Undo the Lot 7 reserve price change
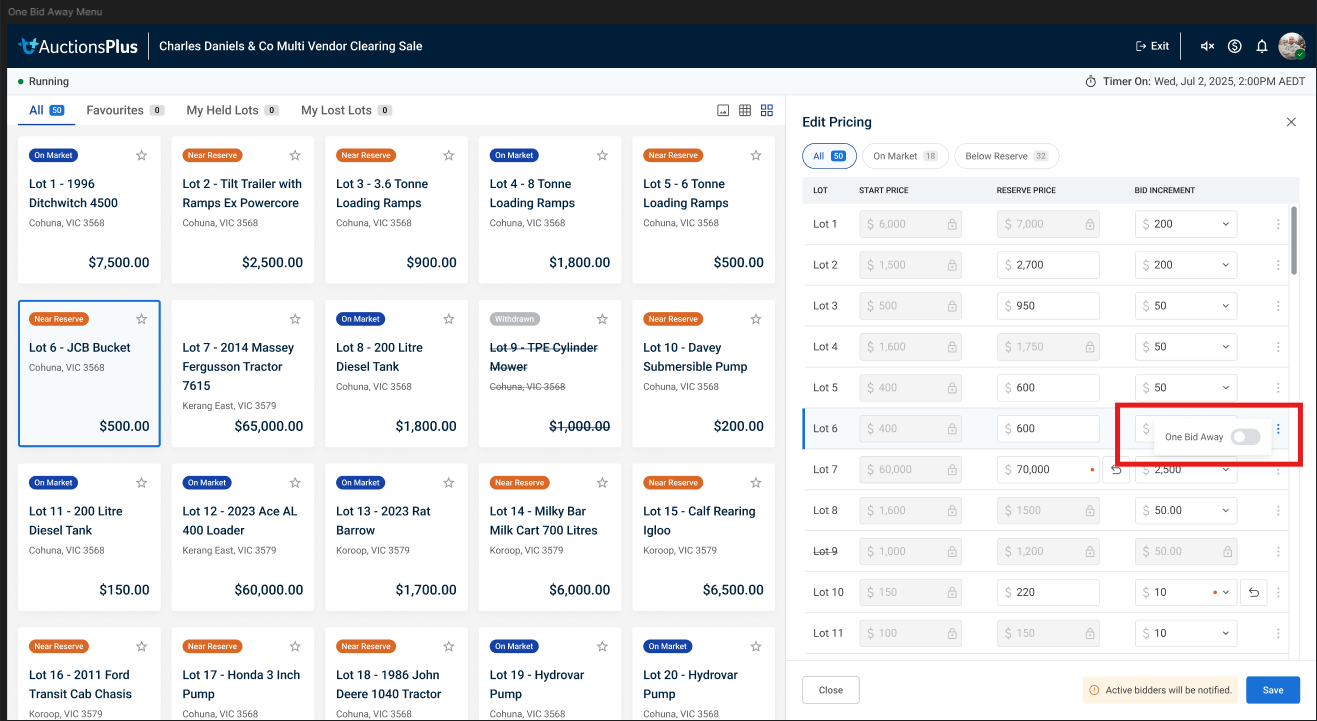 click(1116, 470)
